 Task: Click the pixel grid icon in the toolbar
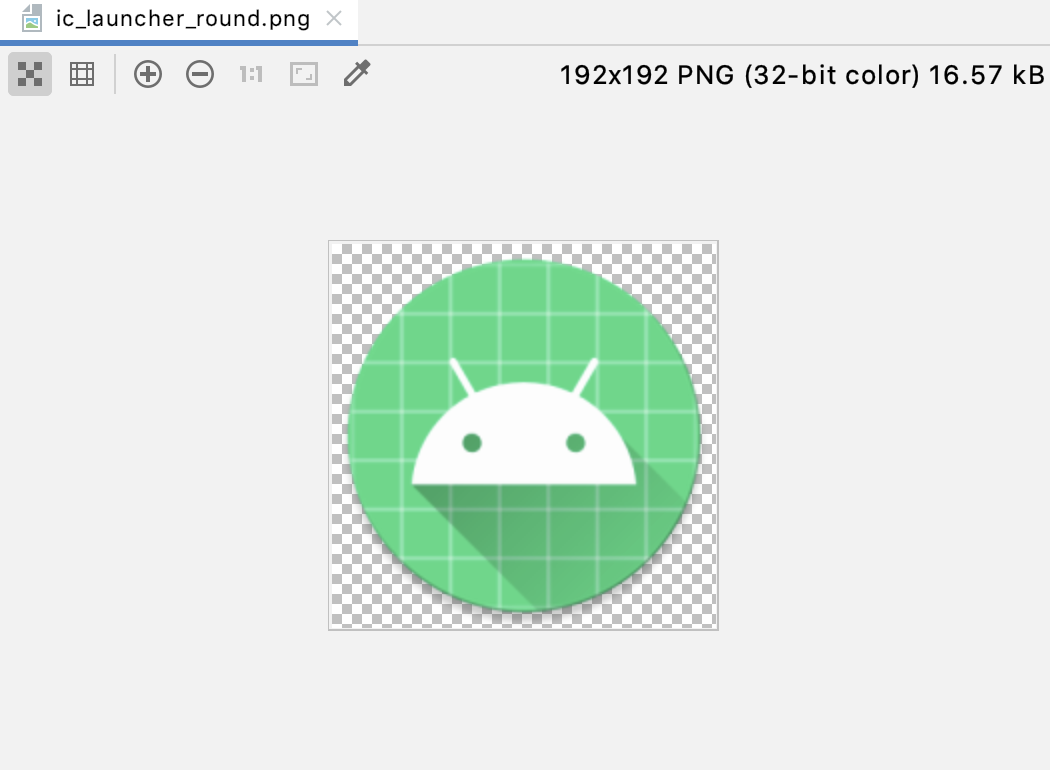coord(81,74)
